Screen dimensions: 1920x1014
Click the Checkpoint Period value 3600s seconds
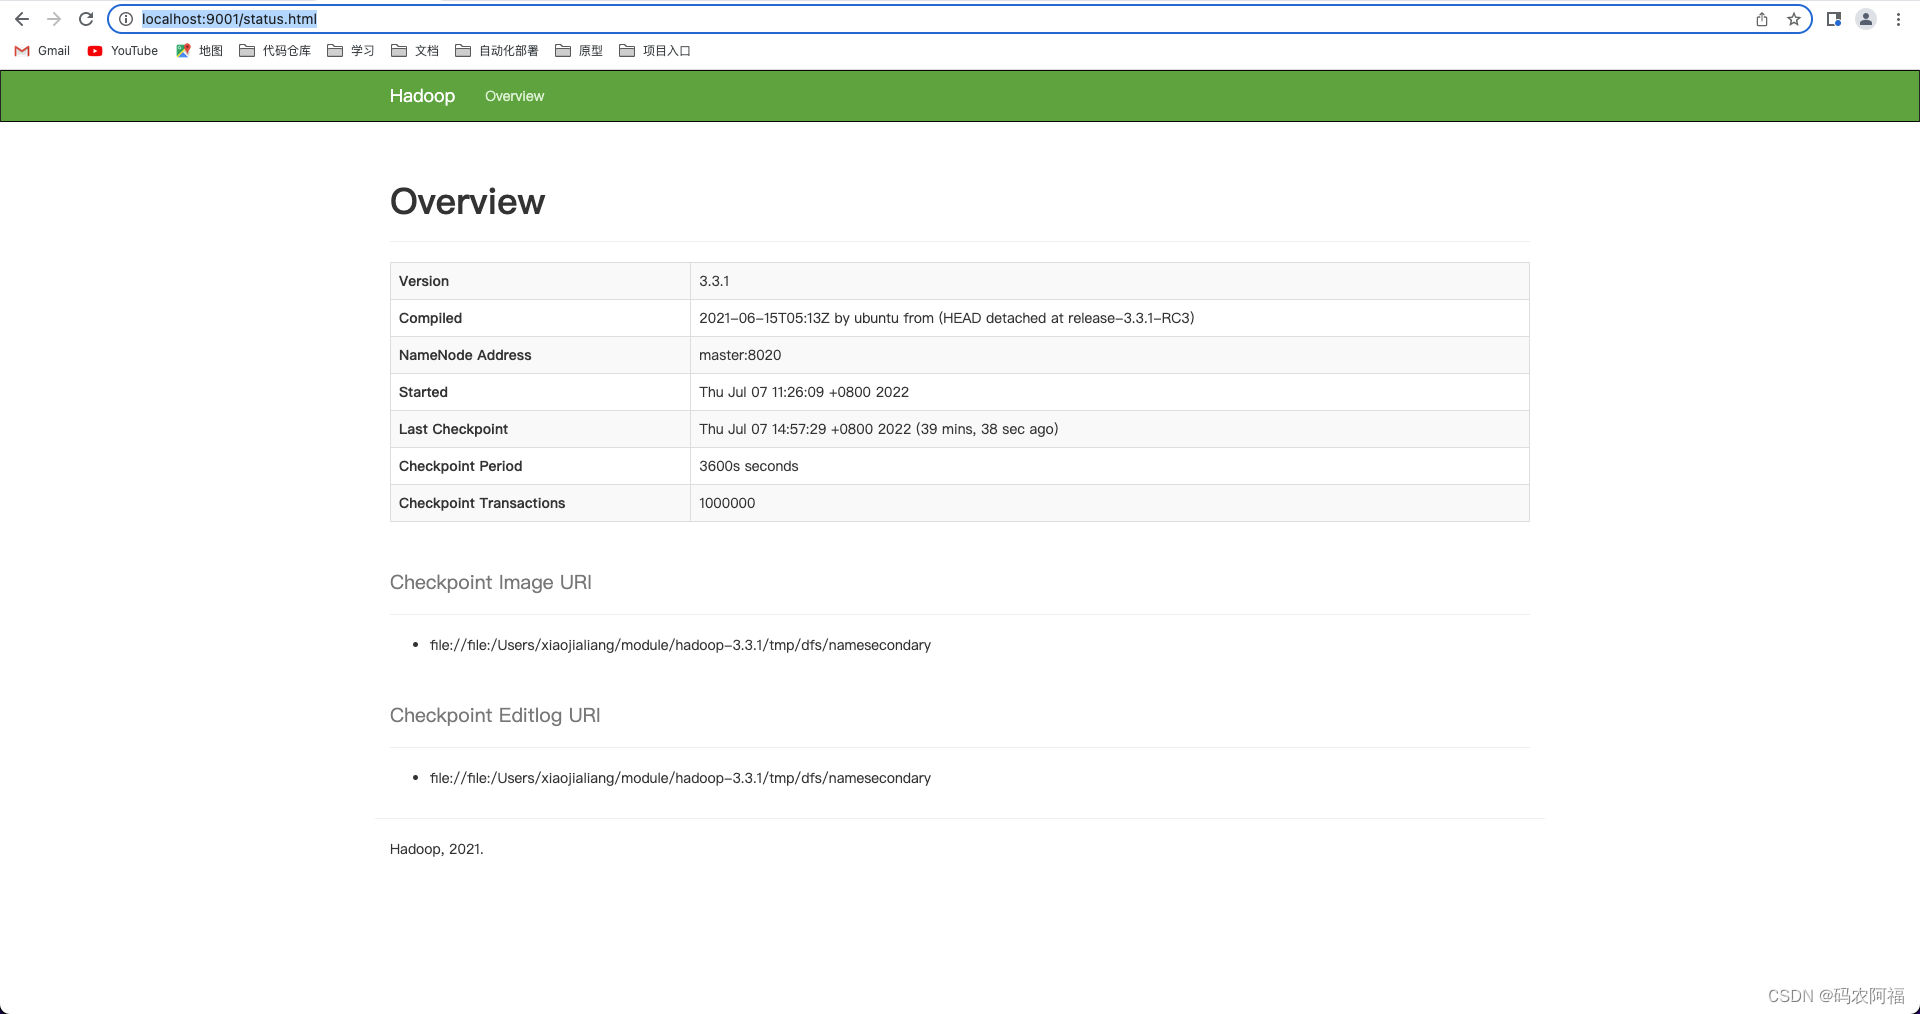748,466
